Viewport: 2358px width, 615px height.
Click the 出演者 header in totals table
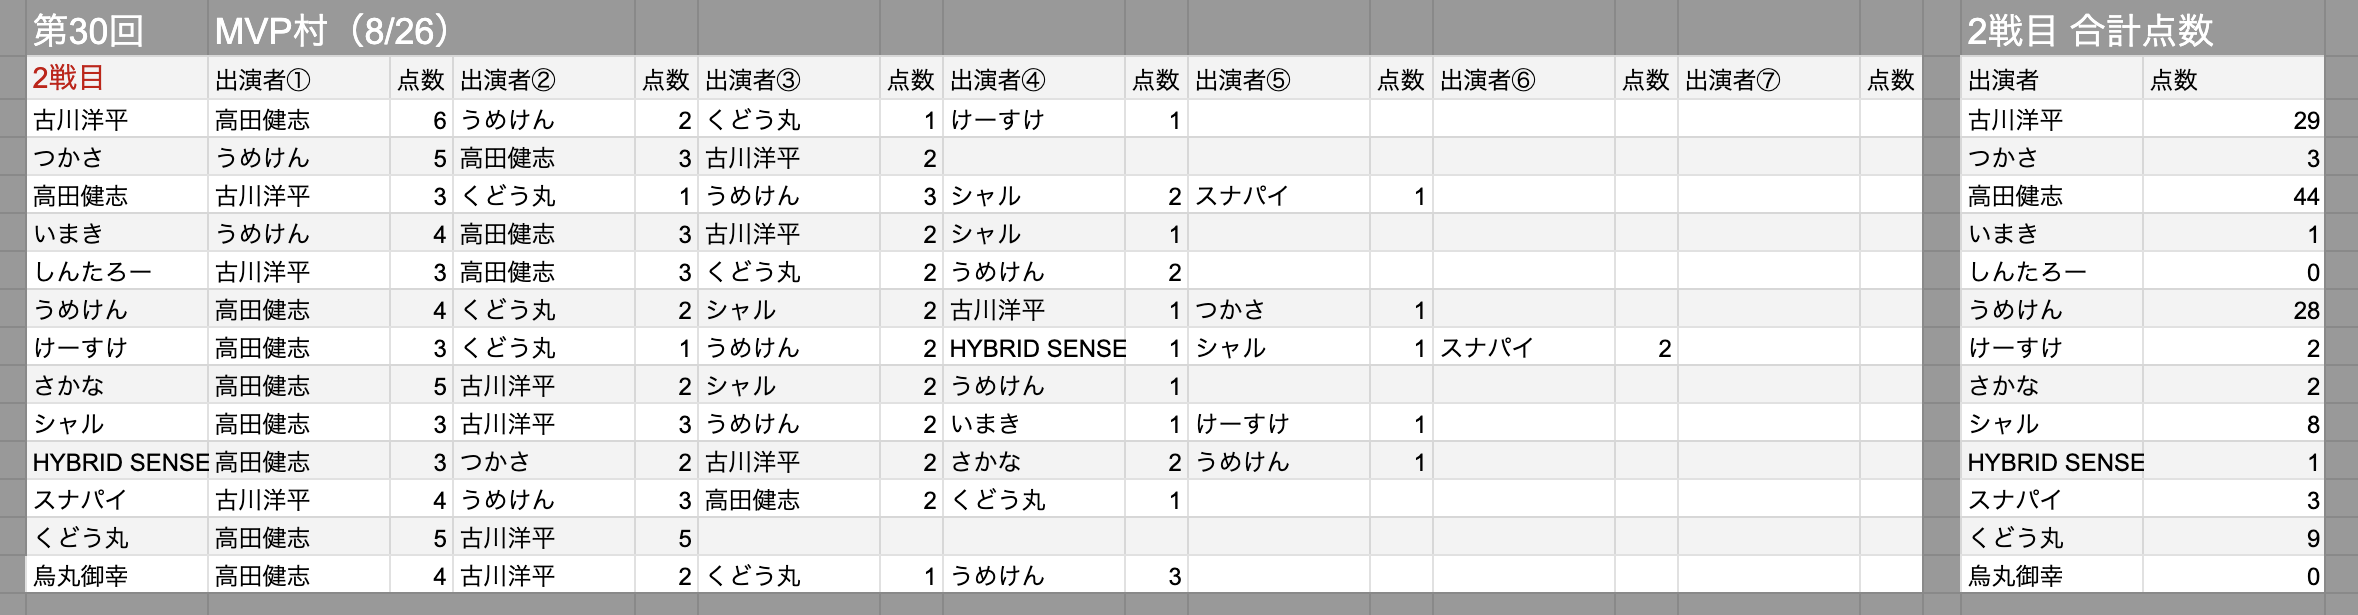2052,79
